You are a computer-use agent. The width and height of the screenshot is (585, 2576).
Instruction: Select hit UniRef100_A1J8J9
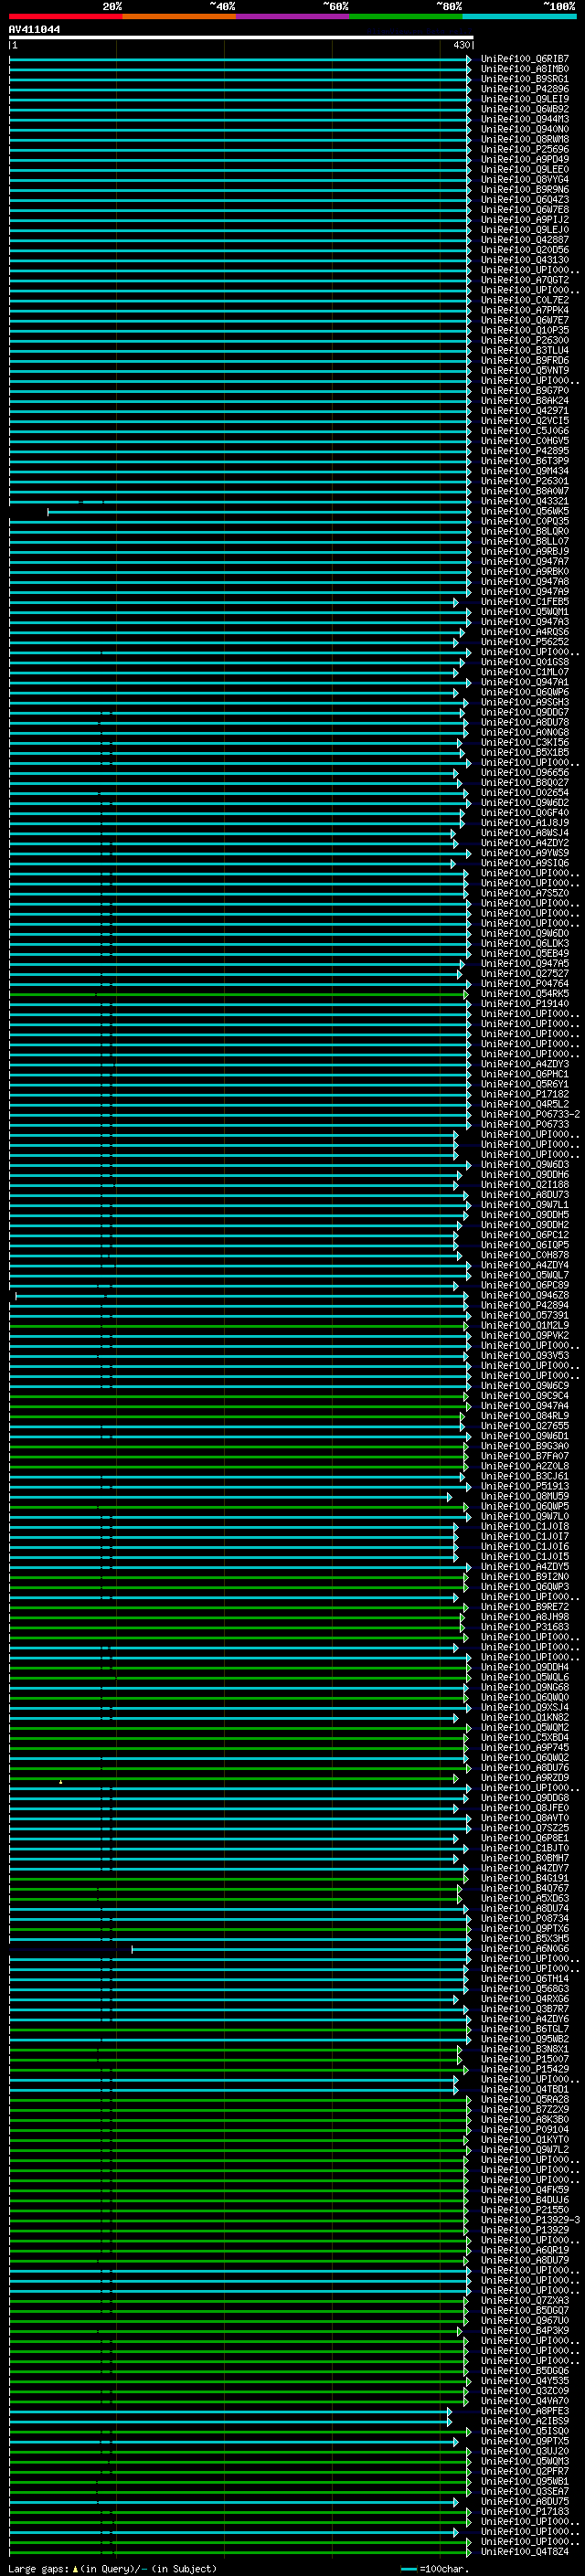(524, 823)
